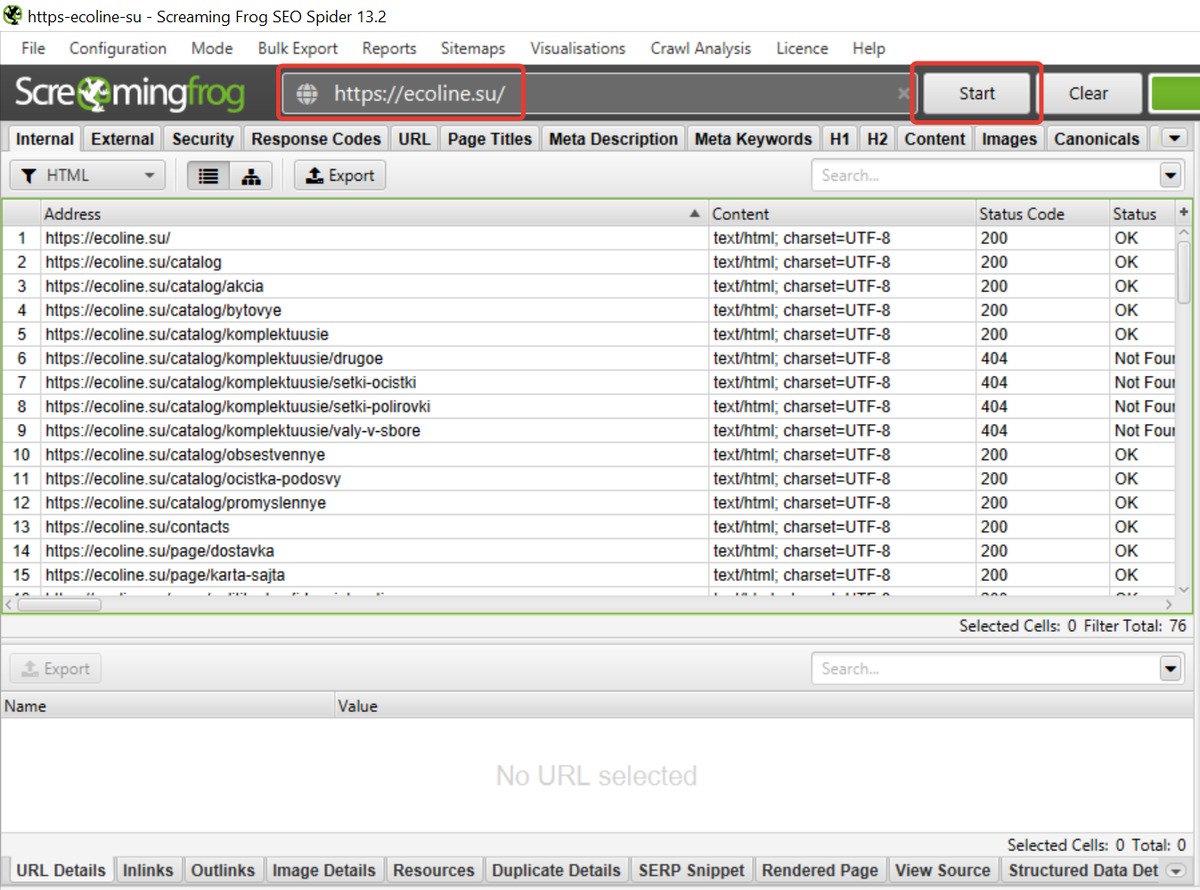Viewport: 1200px width, 890px height.
Task: Open the Bulk Export menu
Action: (x=297, y=48)
